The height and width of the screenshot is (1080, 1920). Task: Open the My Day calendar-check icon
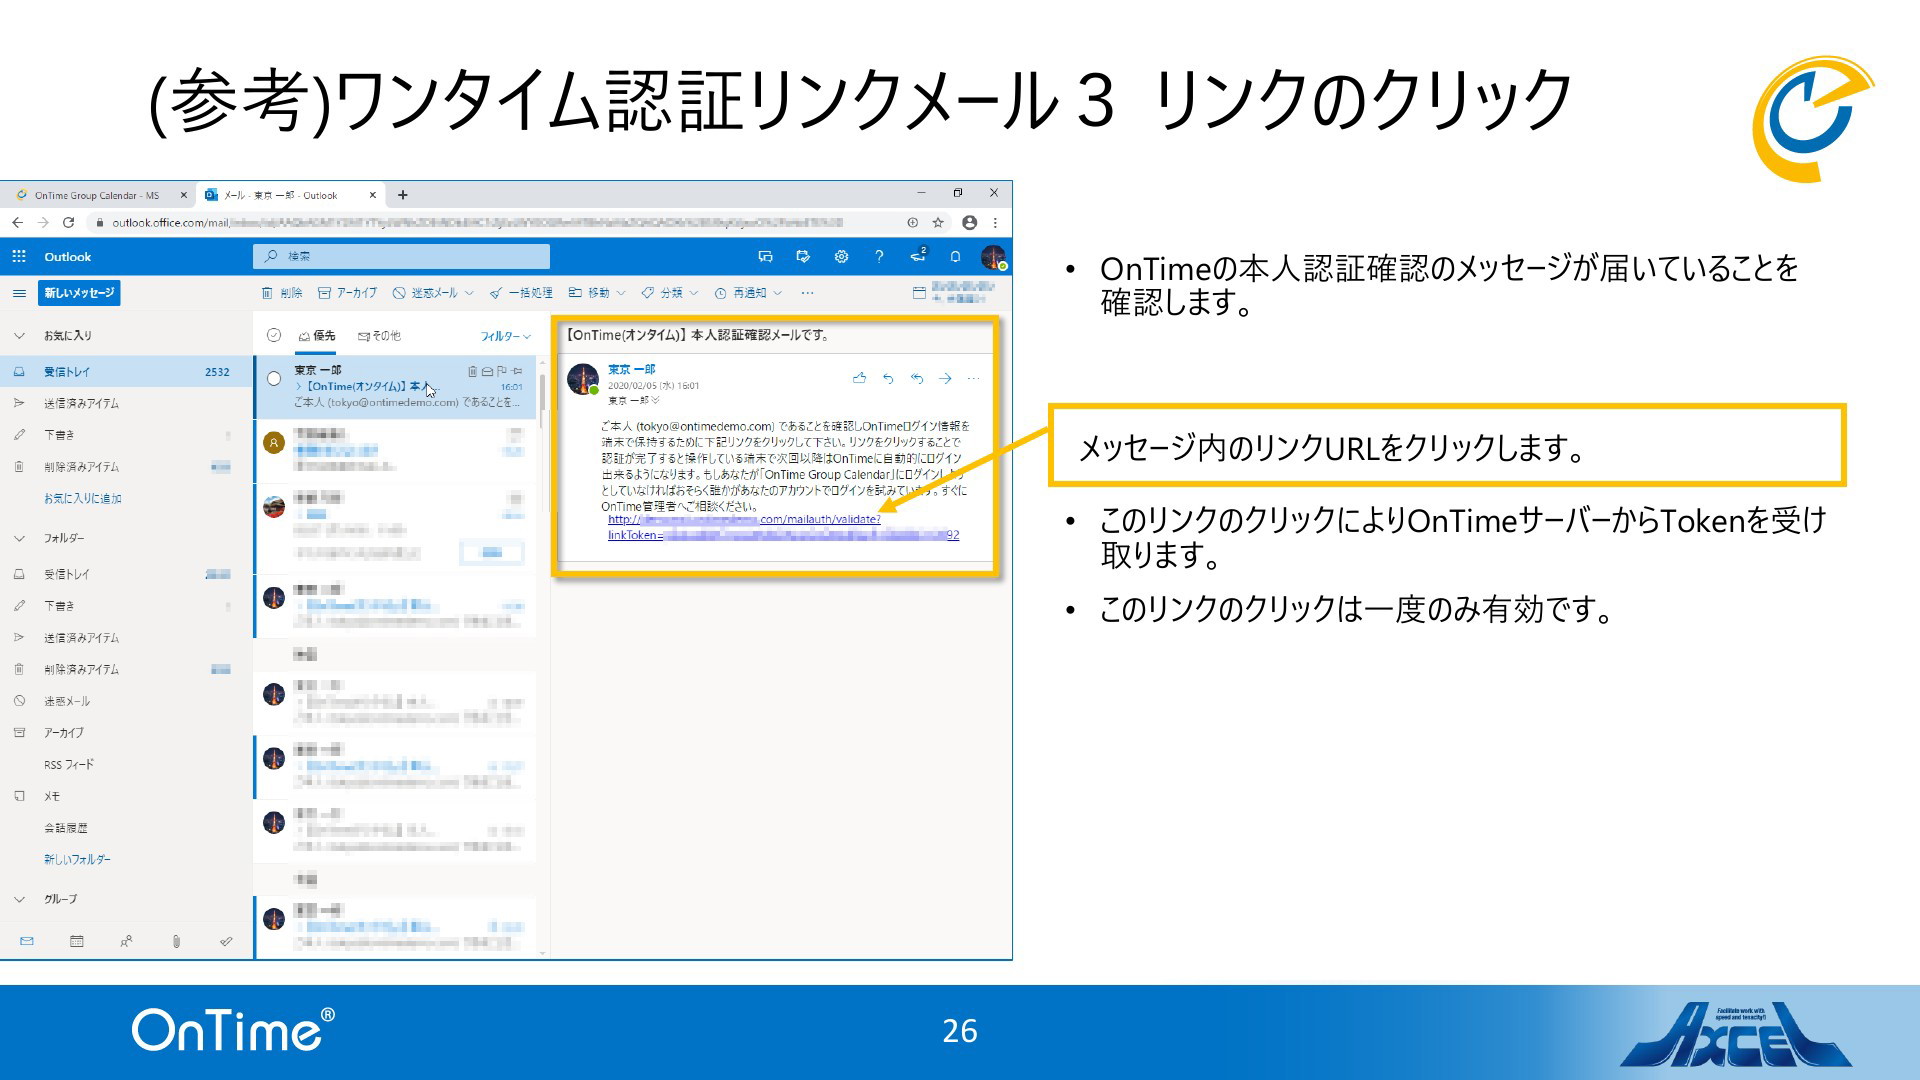[803, 257]
